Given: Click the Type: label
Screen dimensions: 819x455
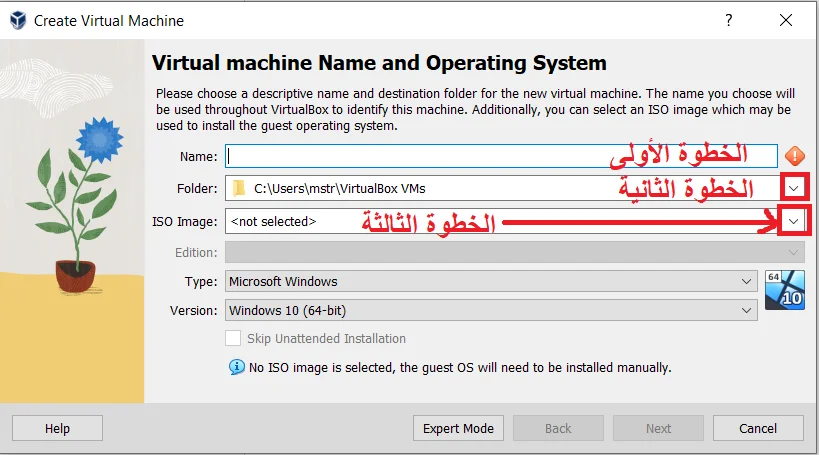Looking at the screenshot, I should coord(201,282).
